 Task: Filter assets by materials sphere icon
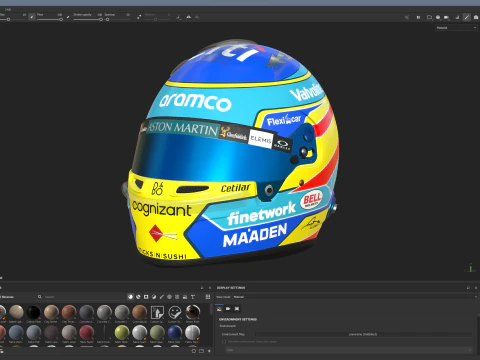130,297
